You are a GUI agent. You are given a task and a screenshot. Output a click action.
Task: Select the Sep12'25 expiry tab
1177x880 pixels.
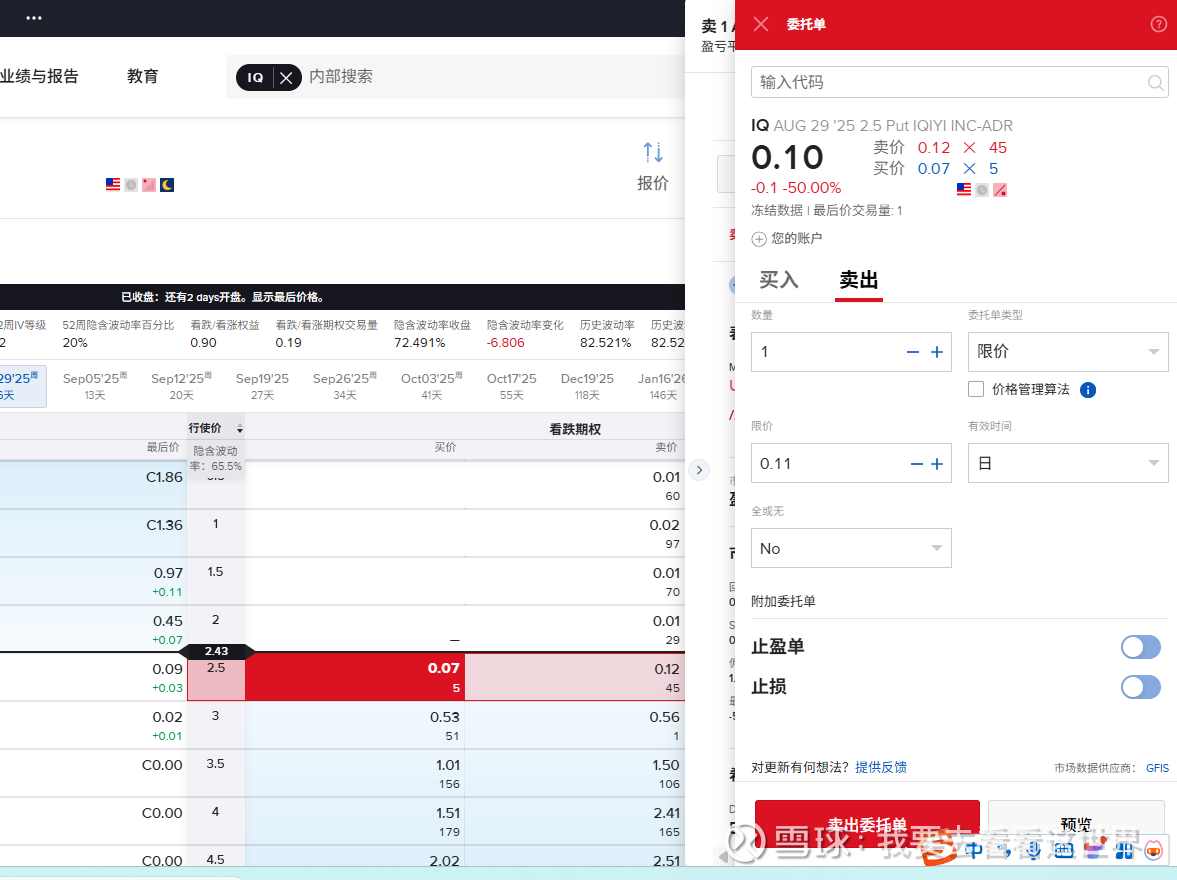(181, 386)
